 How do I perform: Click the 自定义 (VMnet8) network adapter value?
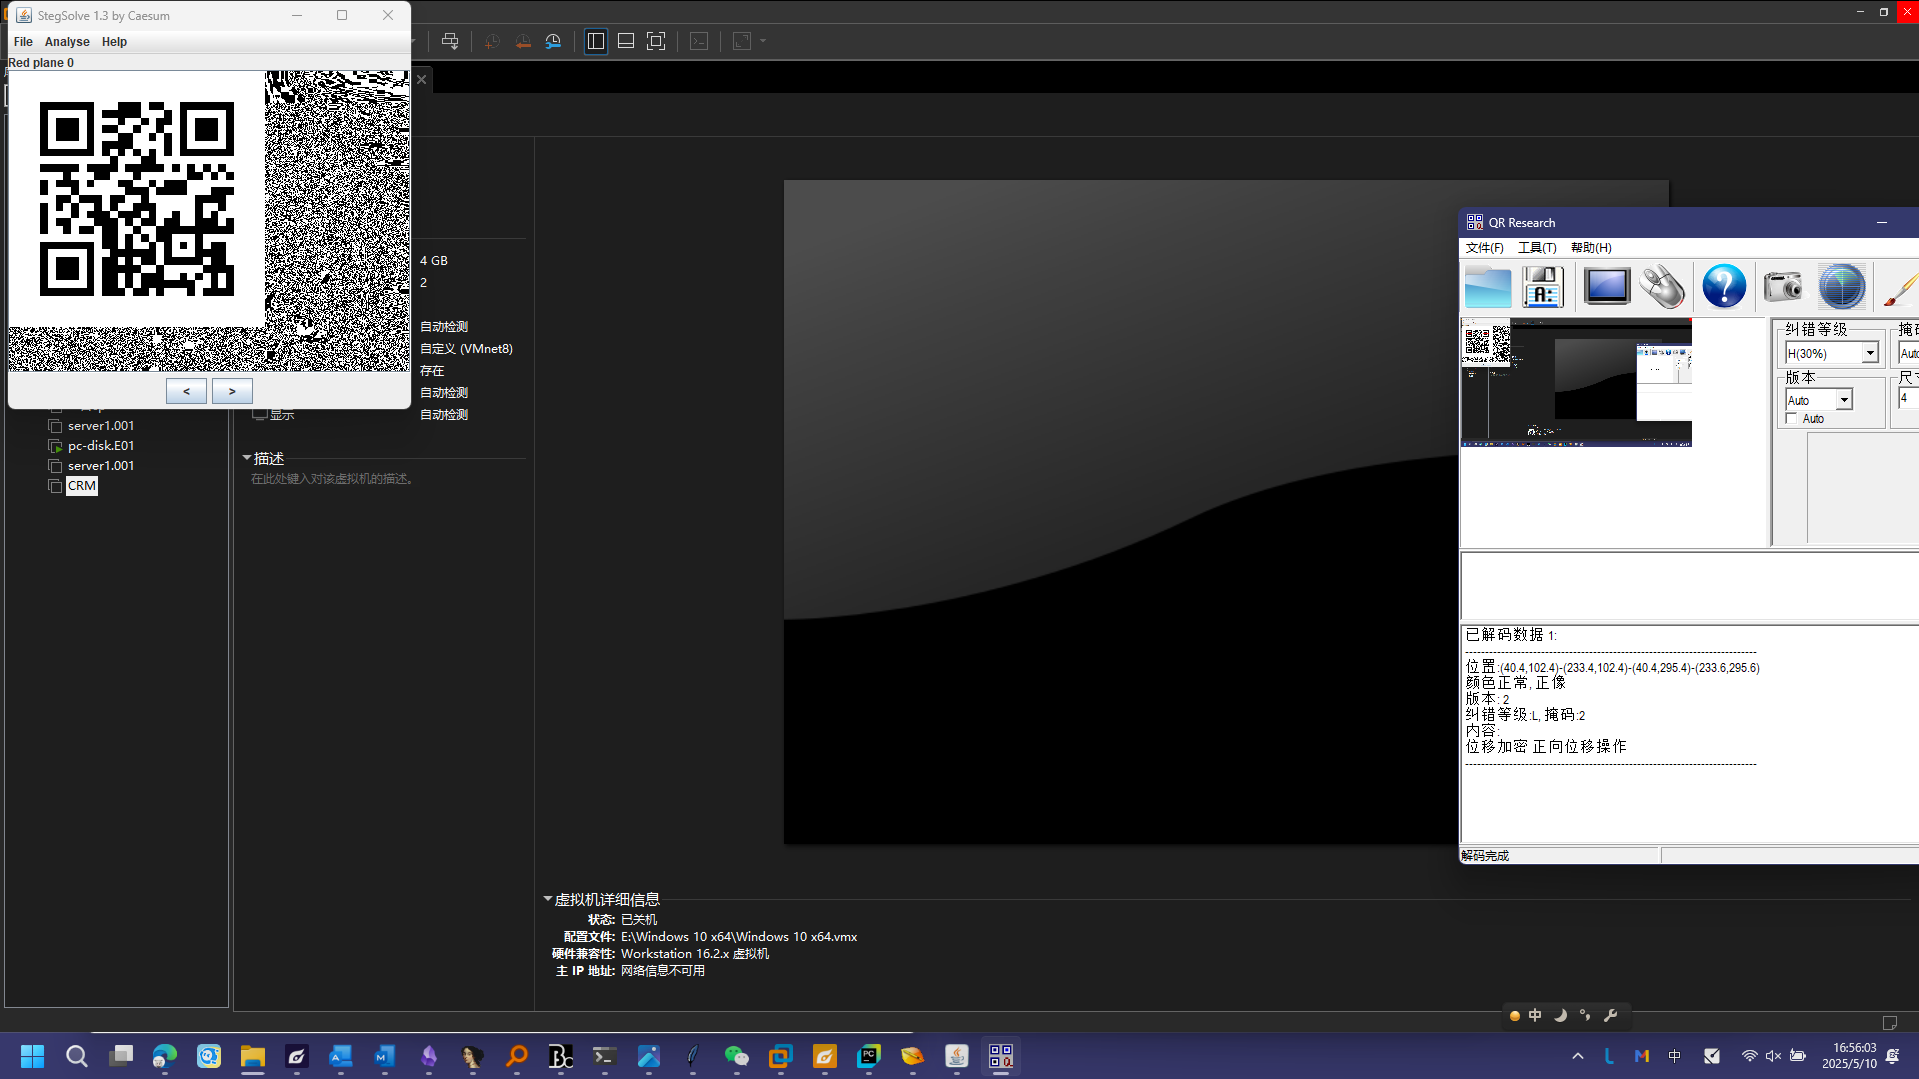[466, 349]
